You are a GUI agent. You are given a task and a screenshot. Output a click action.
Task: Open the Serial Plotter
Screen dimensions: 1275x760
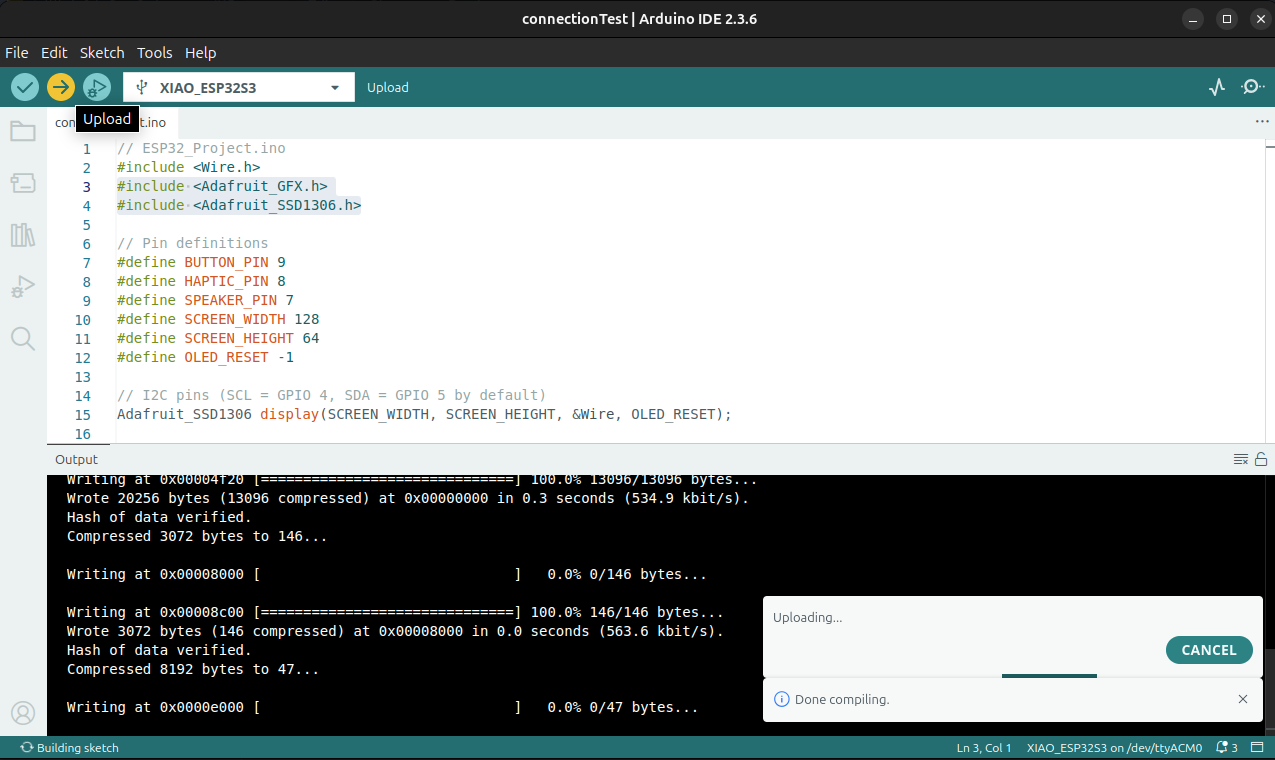(x=1216, y=87)
